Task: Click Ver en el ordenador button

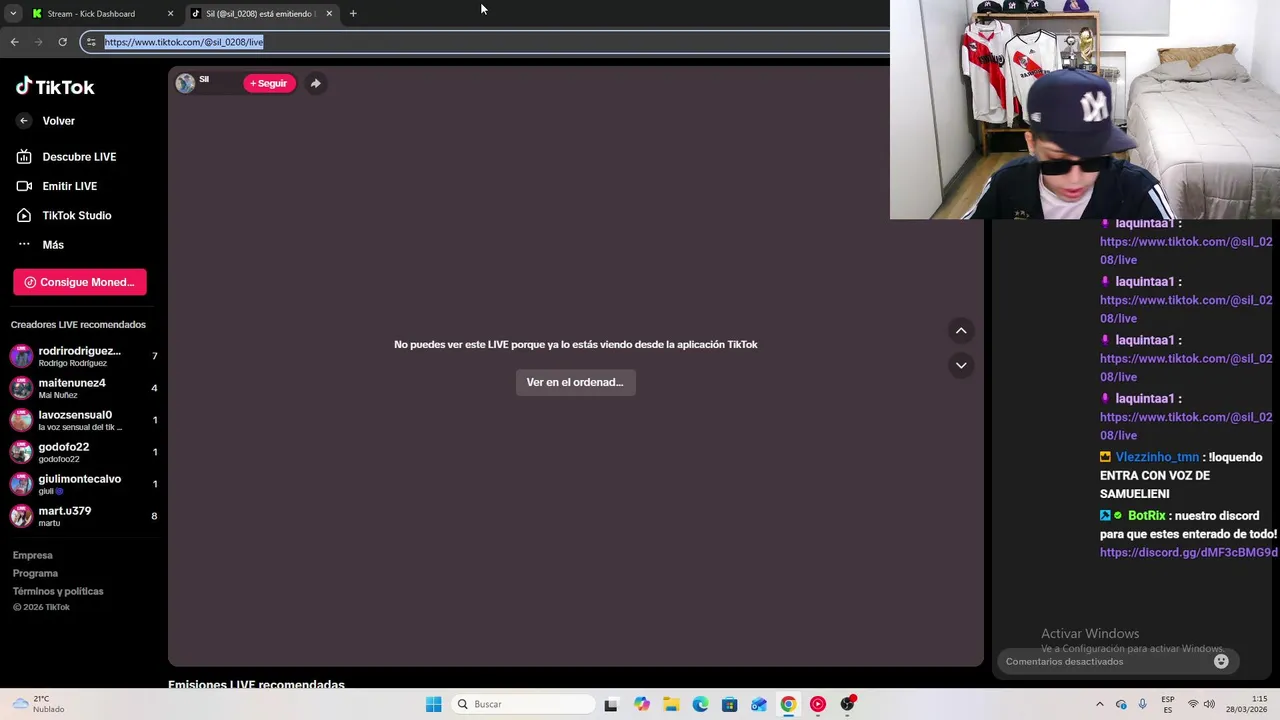Action: pos(575,382)
